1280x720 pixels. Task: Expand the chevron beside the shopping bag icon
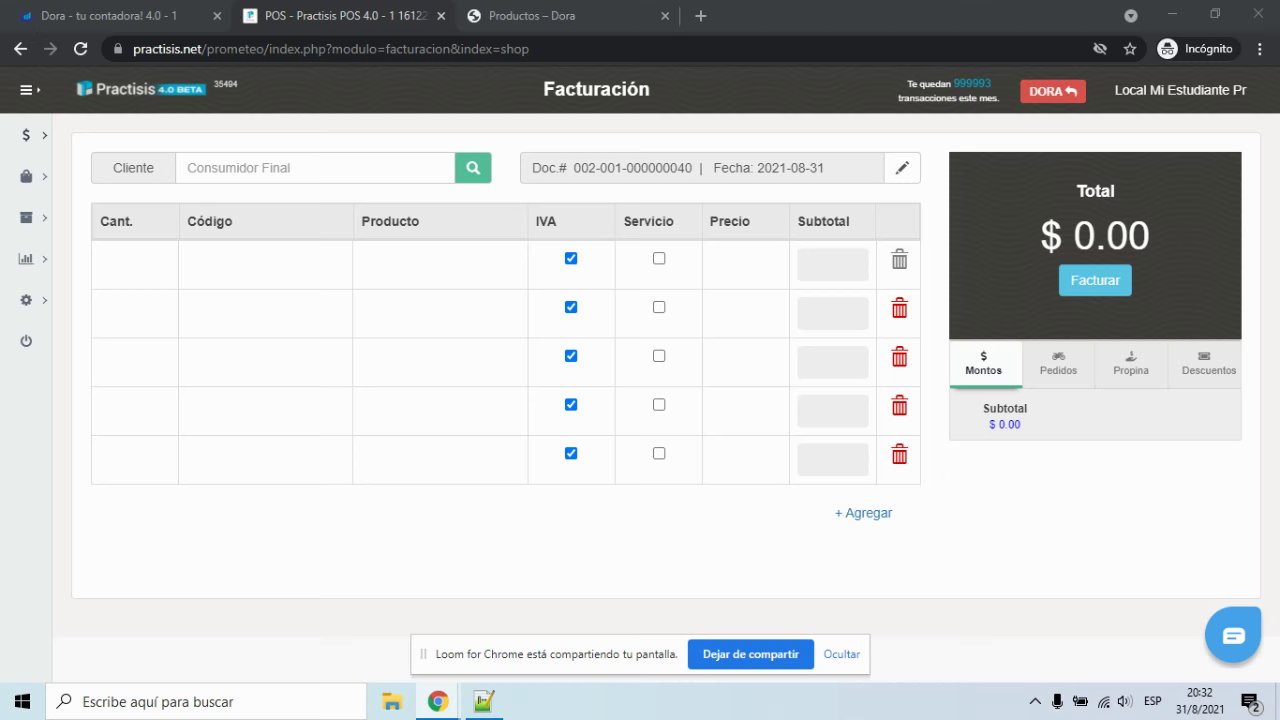[x=45, y=177]
